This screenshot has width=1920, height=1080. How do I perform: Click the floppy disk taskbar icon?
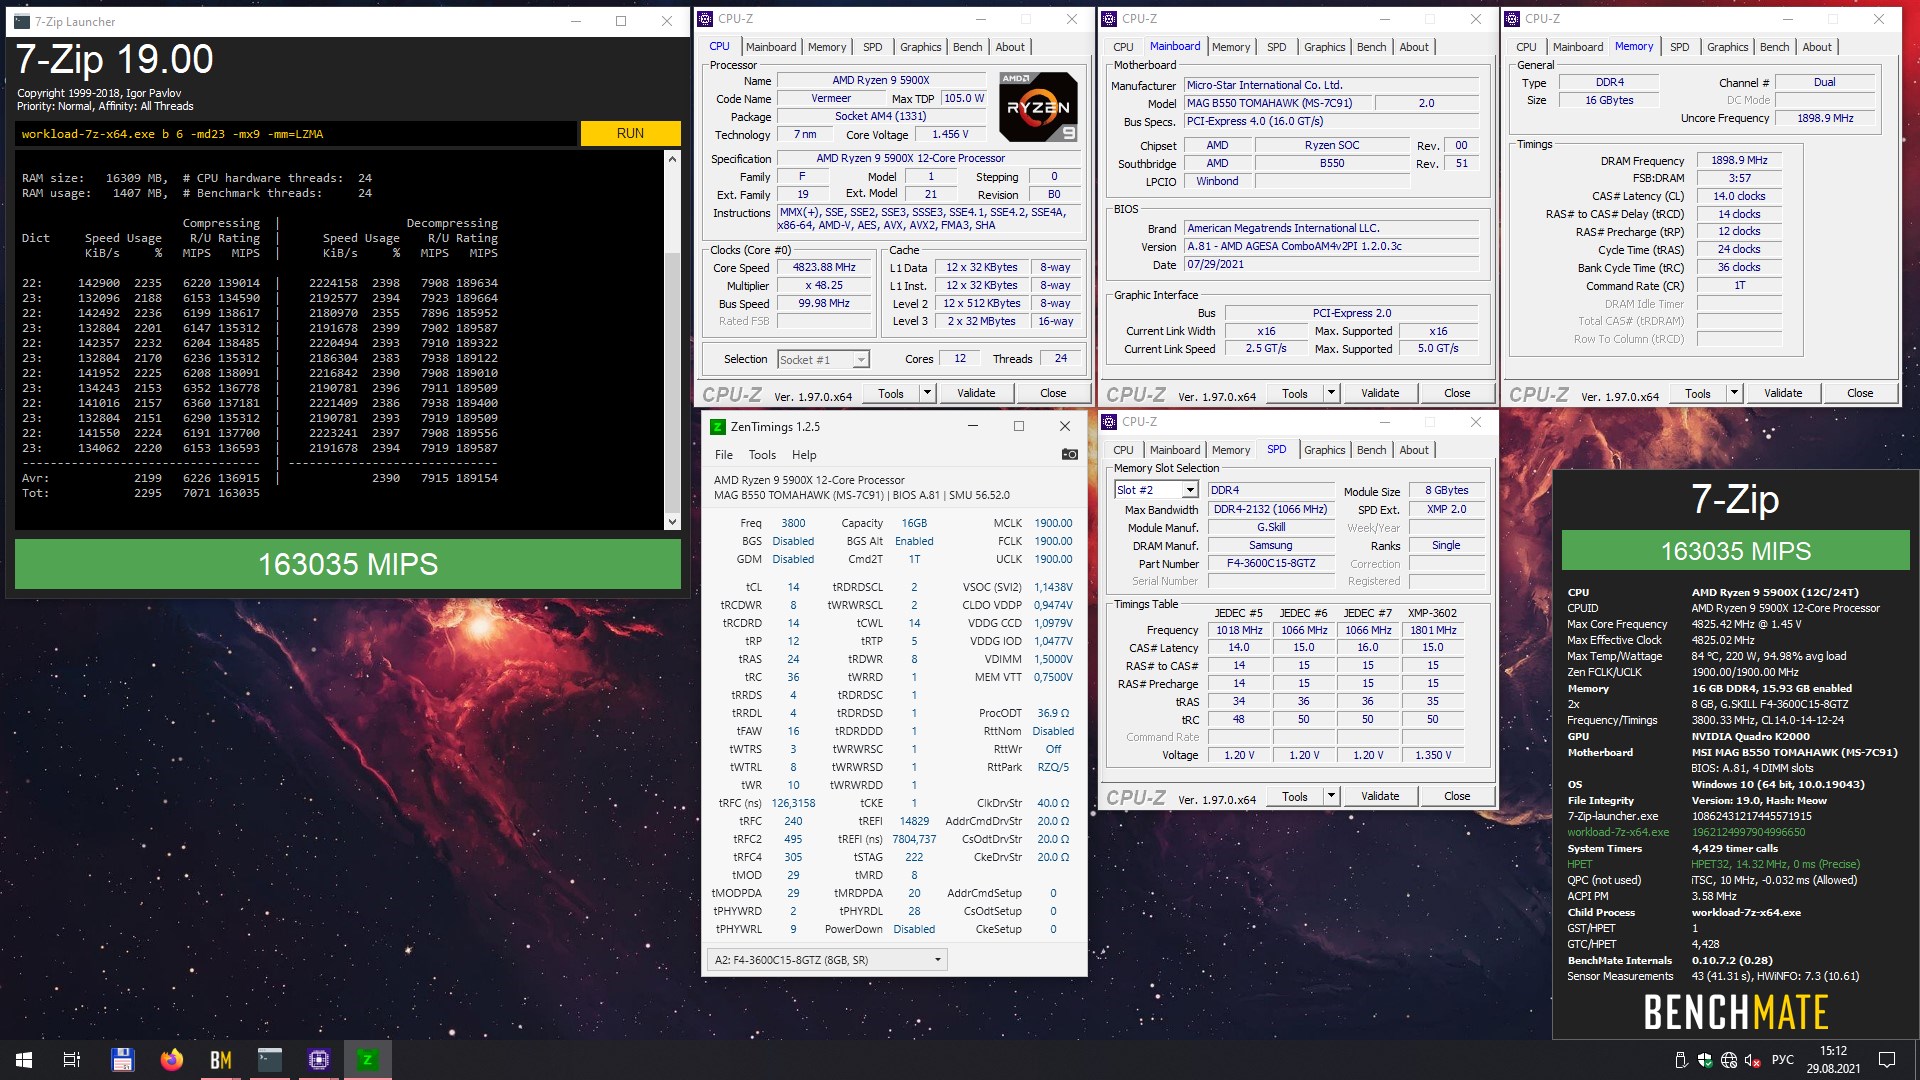coord(123,1060)
